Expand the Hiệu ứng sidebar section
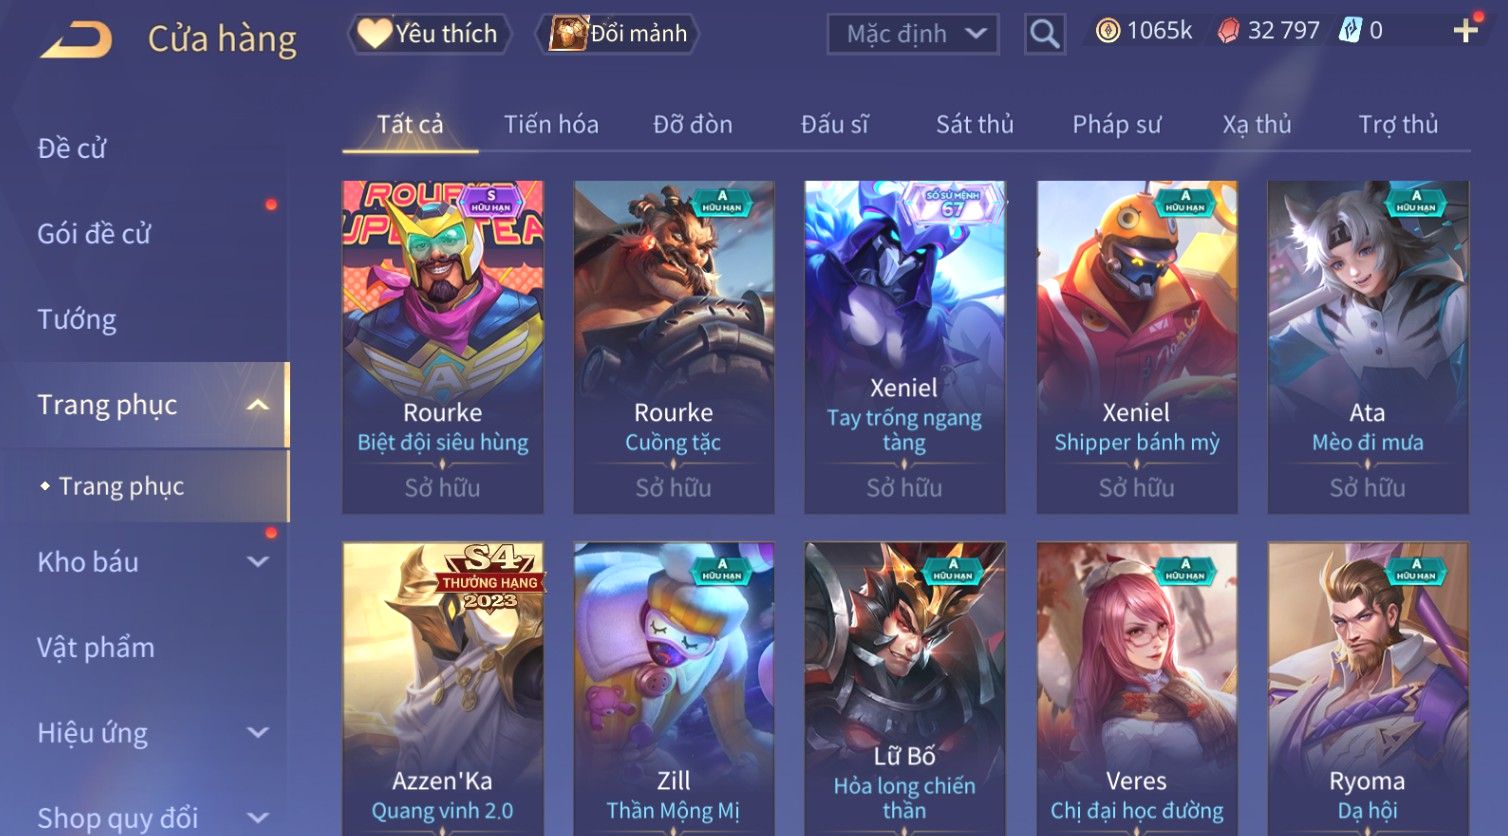 point(258,733)
